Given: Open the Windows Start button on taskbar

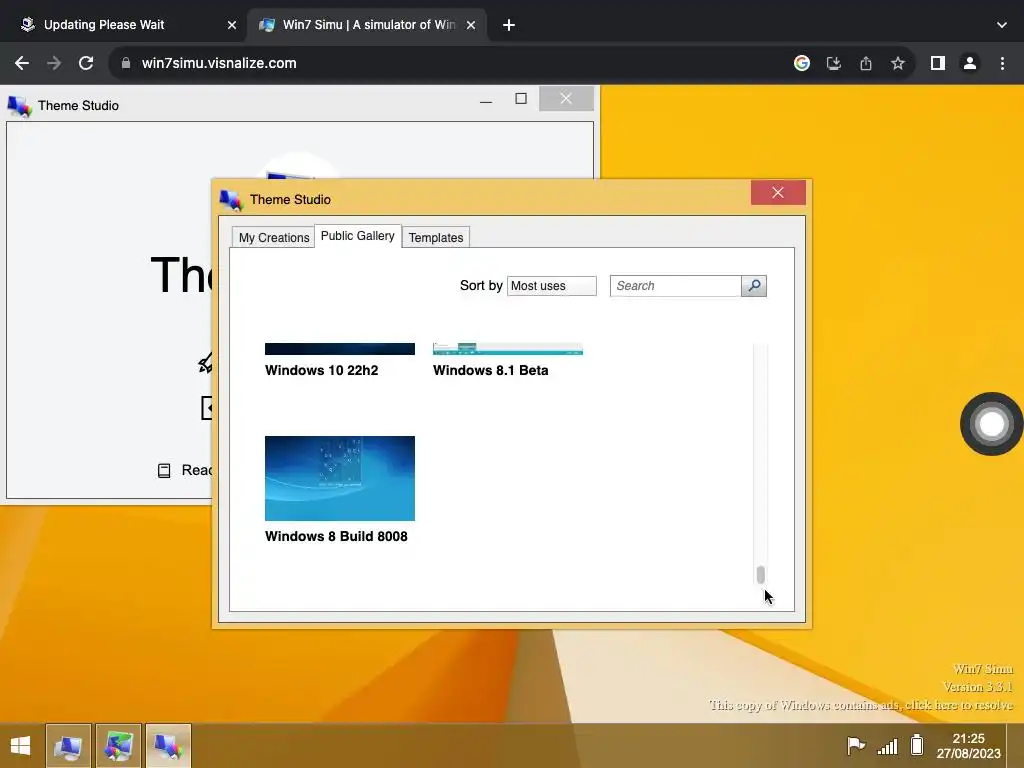Looking at the screenshot, I should point(20,745).
